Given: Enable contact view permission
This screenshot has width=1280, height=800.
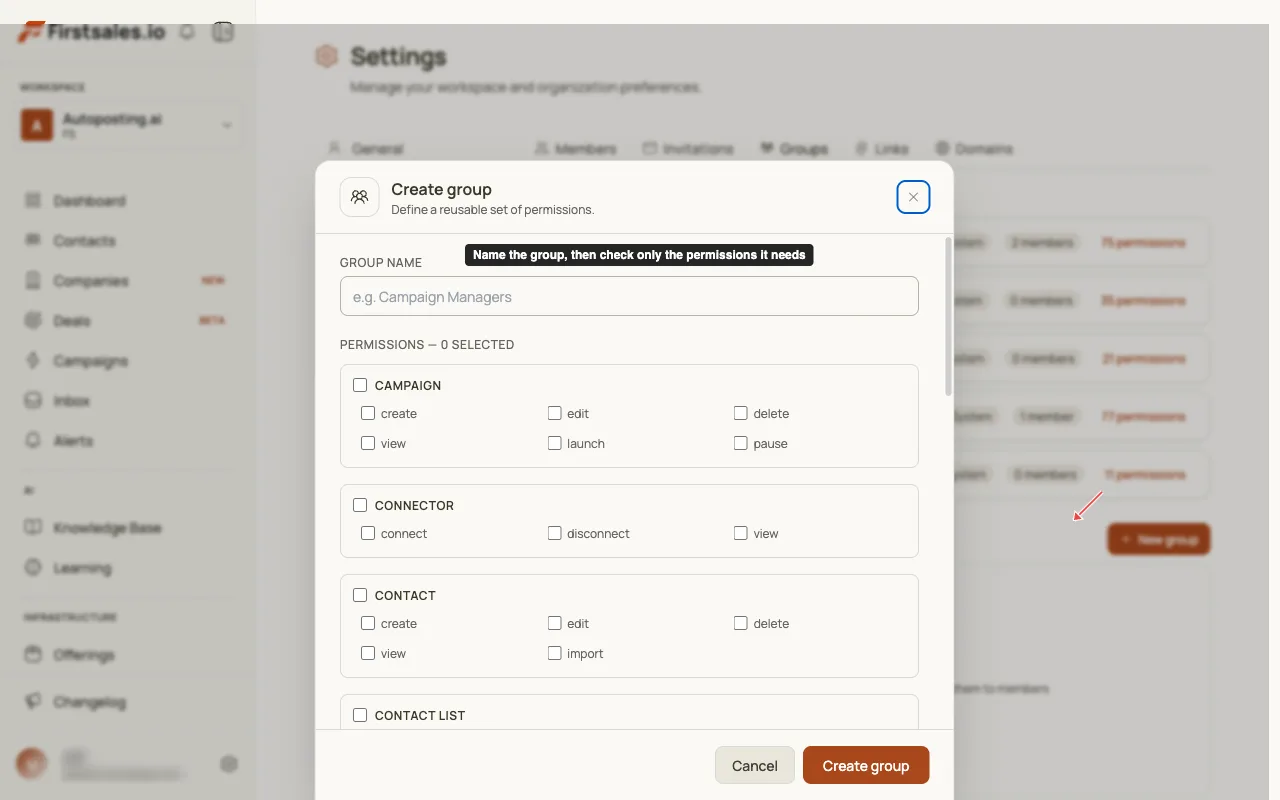Looking at the screenshot, I should tap(368, 653).
